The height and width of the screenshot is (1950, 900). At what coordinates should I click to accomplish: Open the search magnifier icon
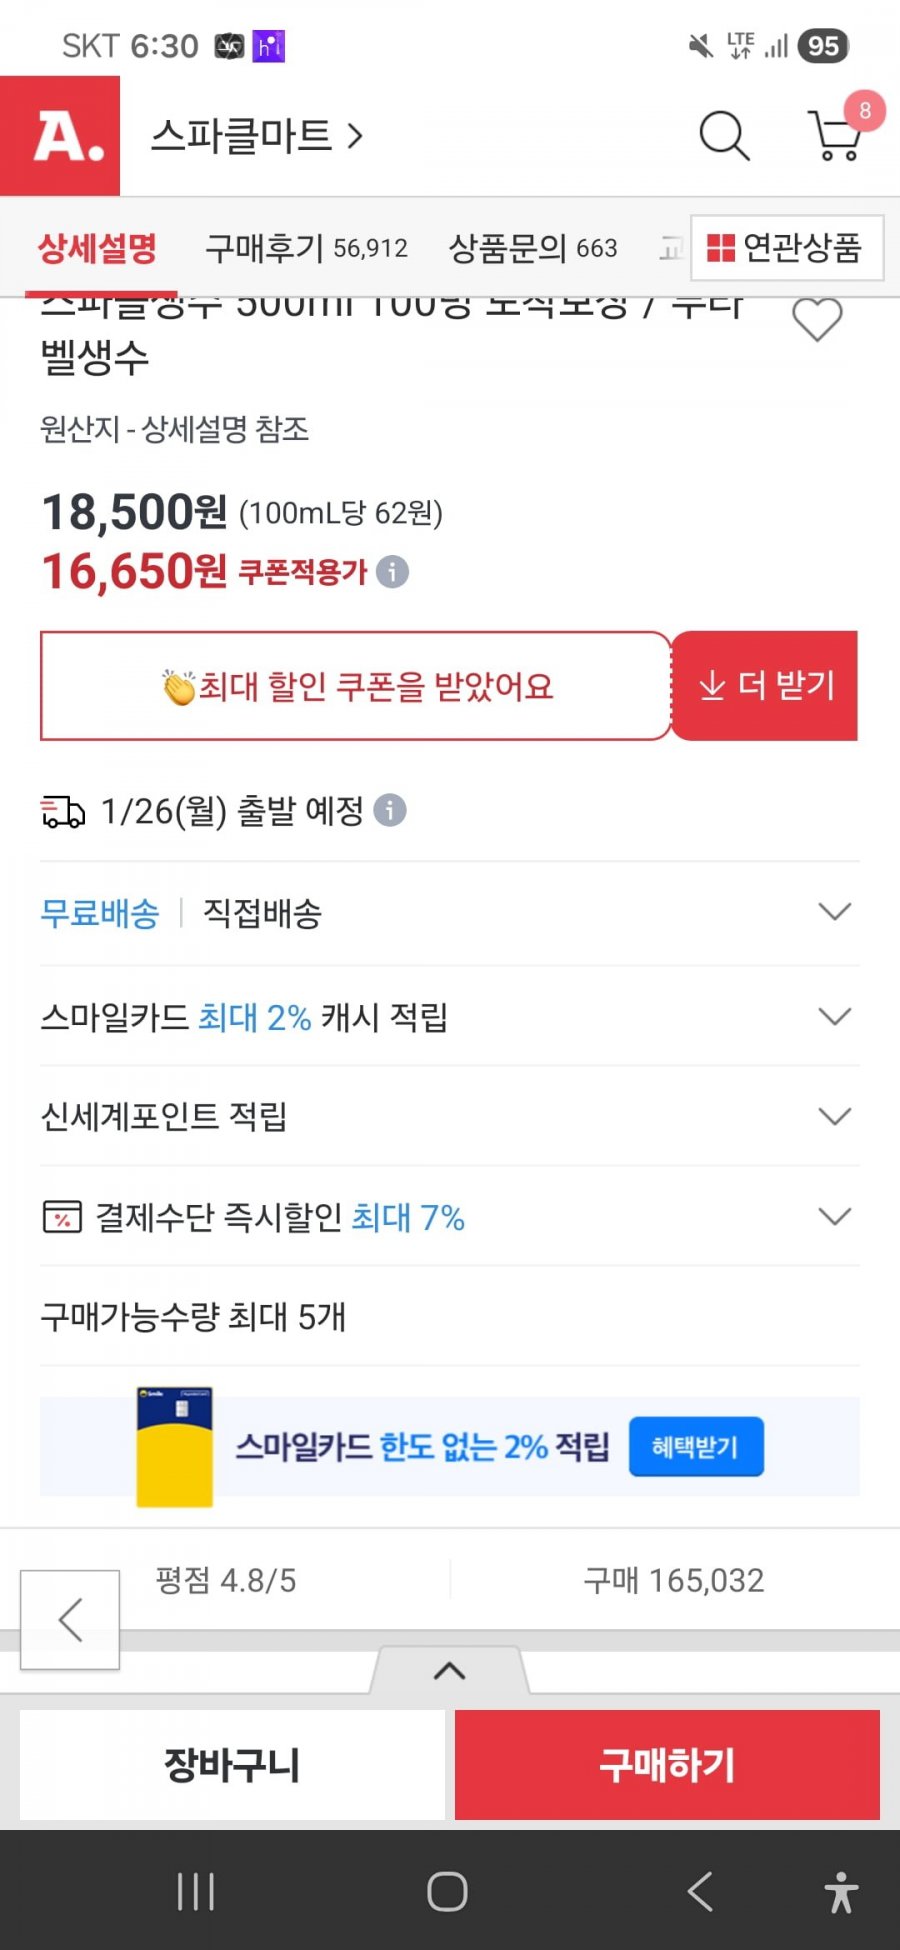pos(723,136)
